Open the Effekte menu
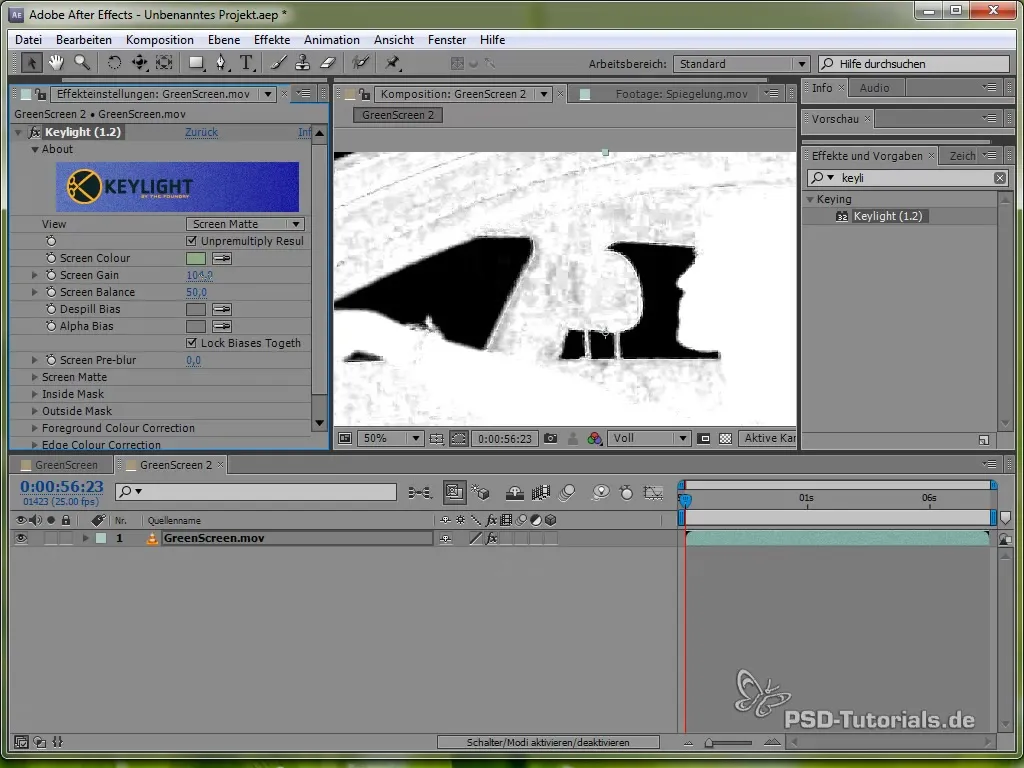 (272, 40)
